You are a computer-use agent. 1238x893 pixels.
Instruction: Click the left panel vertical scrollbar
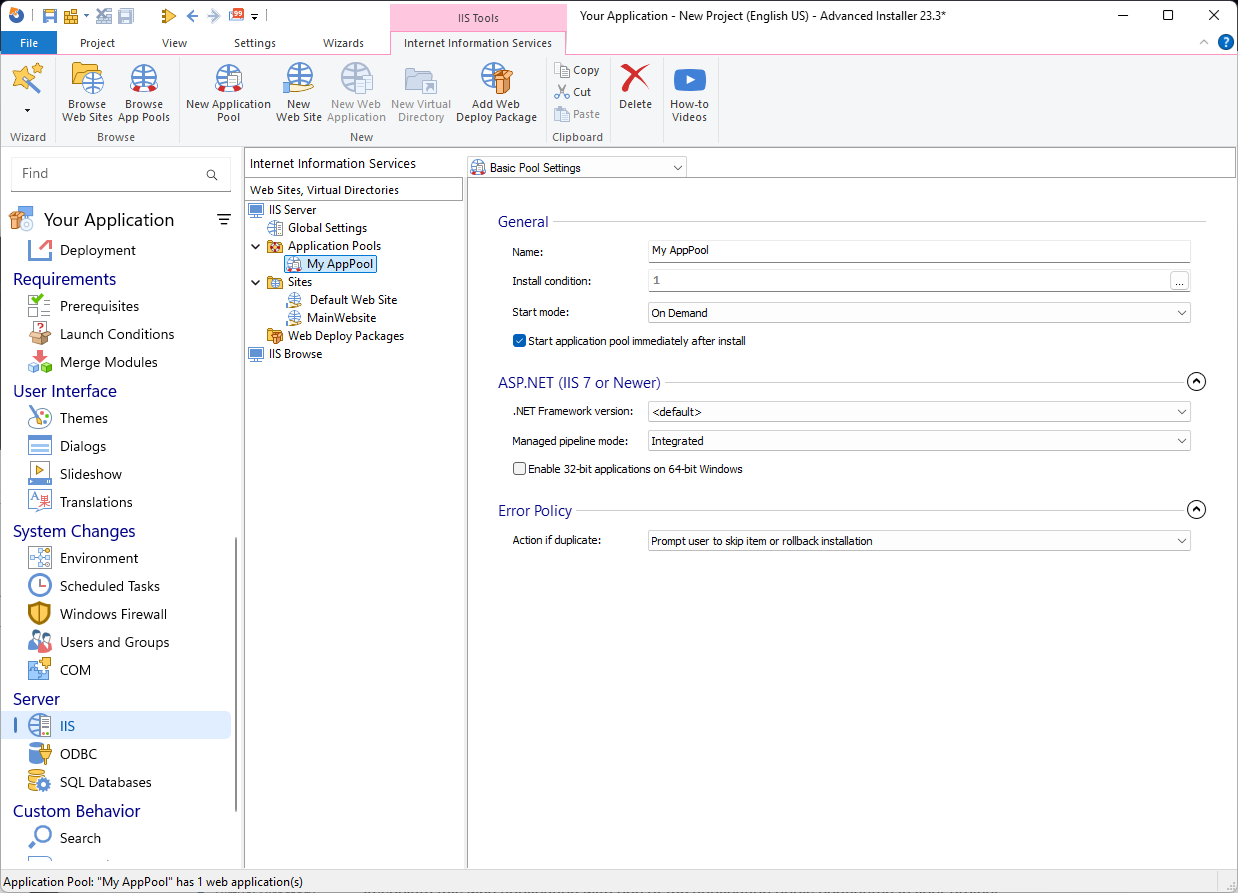point(236,675)
